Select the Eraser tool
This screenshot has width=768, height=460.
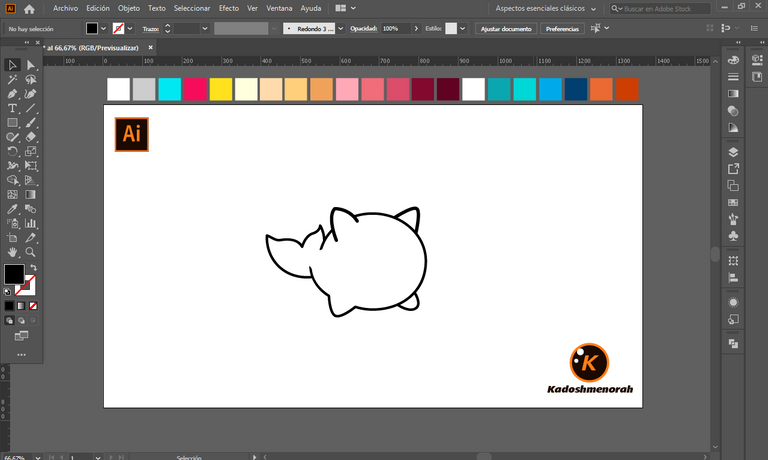30,137
